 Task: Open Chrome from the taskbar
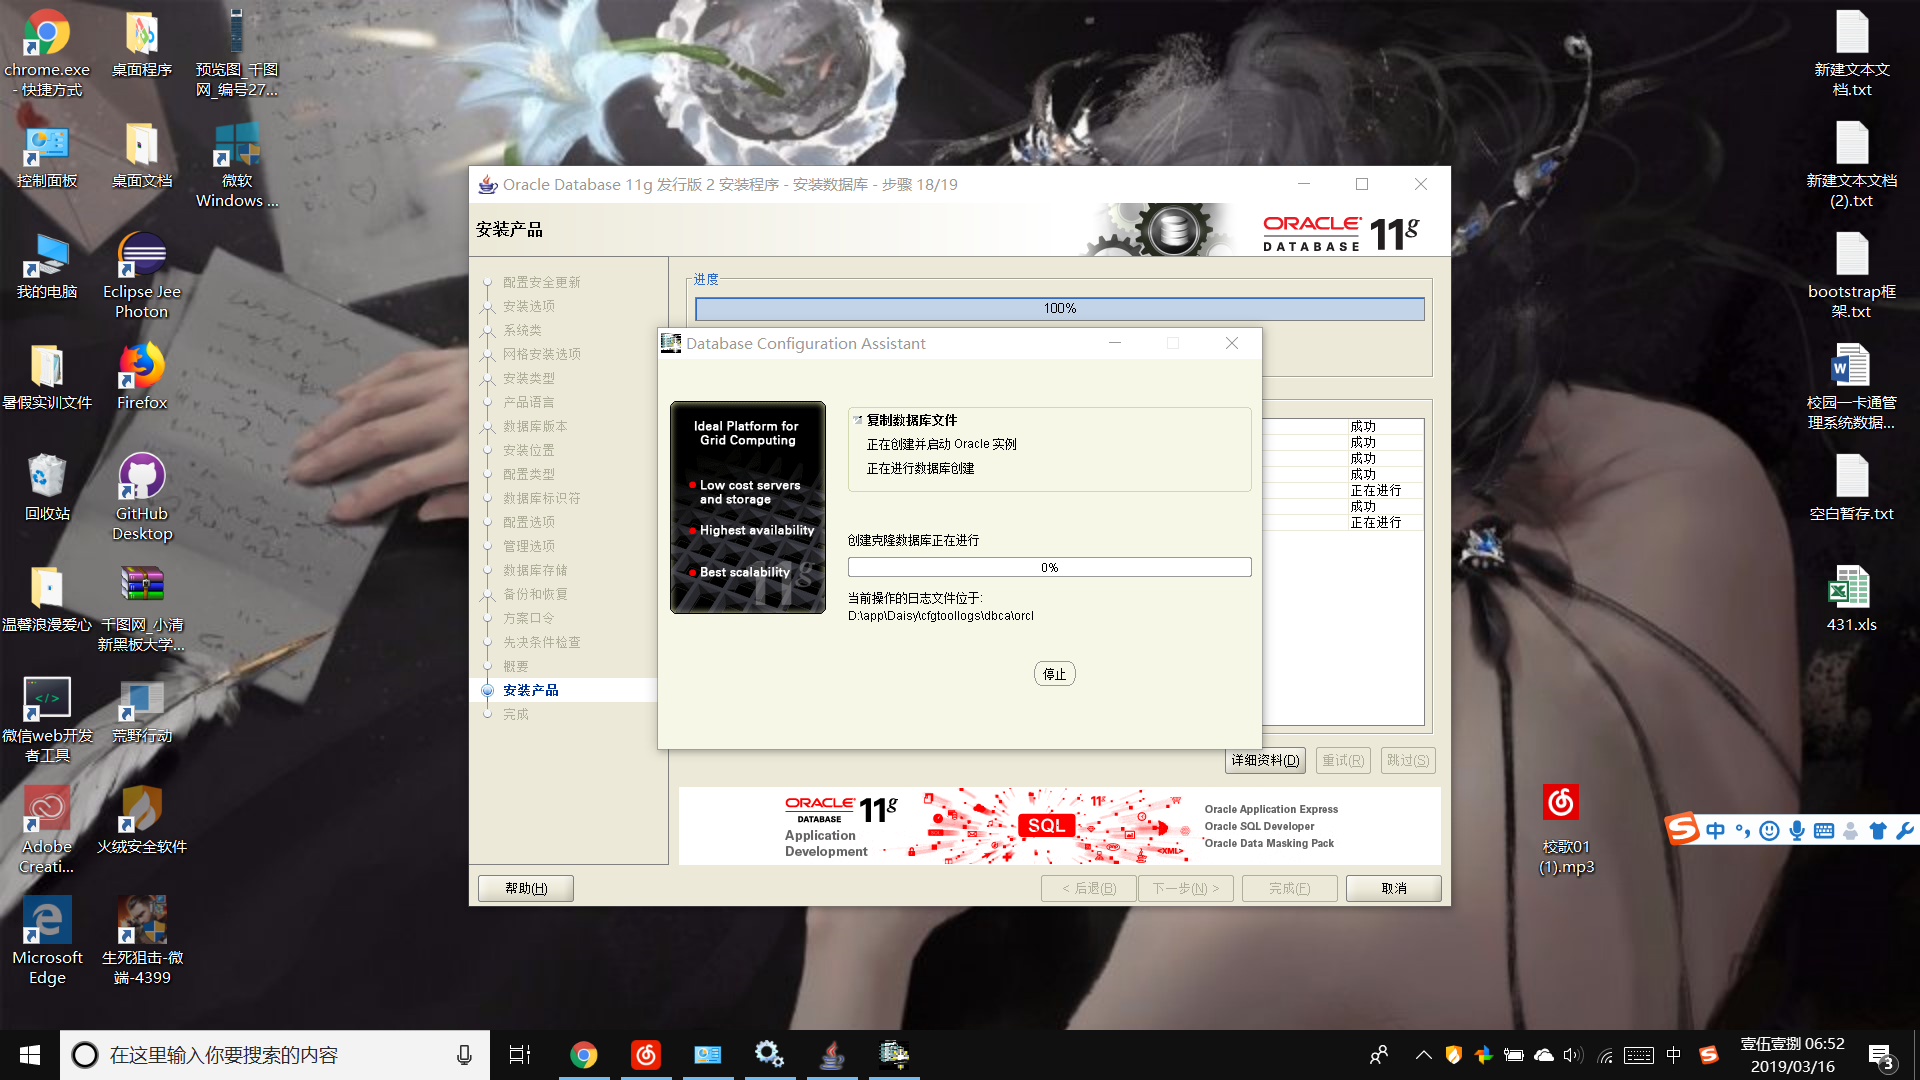click(583, 1054)
